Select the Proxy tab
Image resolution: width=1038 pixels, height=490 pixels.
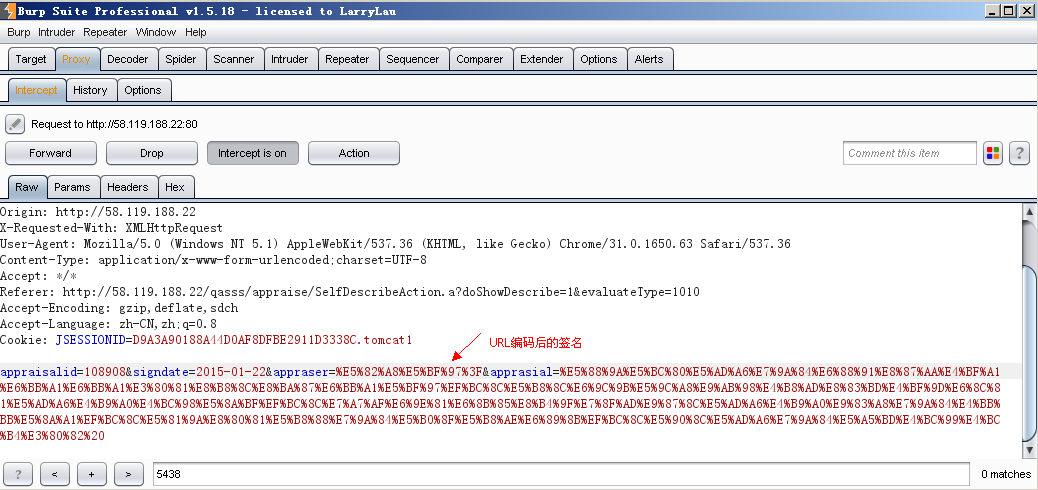(76, 59)
